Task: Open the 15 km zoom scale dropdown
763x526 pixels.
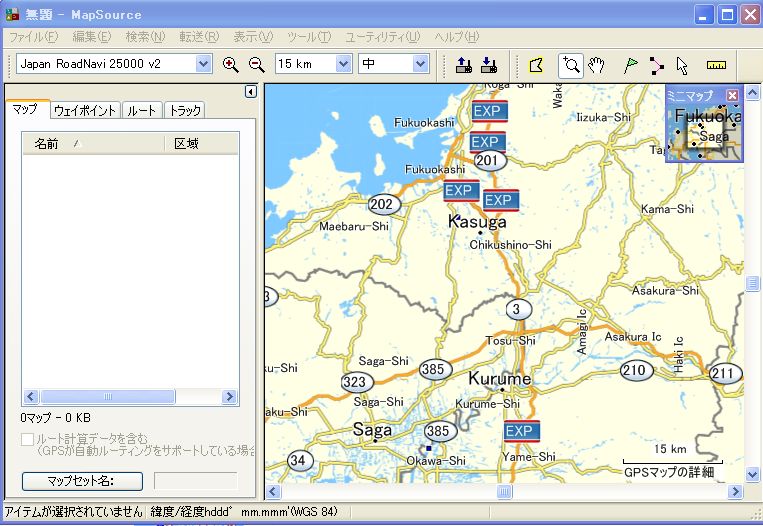Action: point(343,64)
